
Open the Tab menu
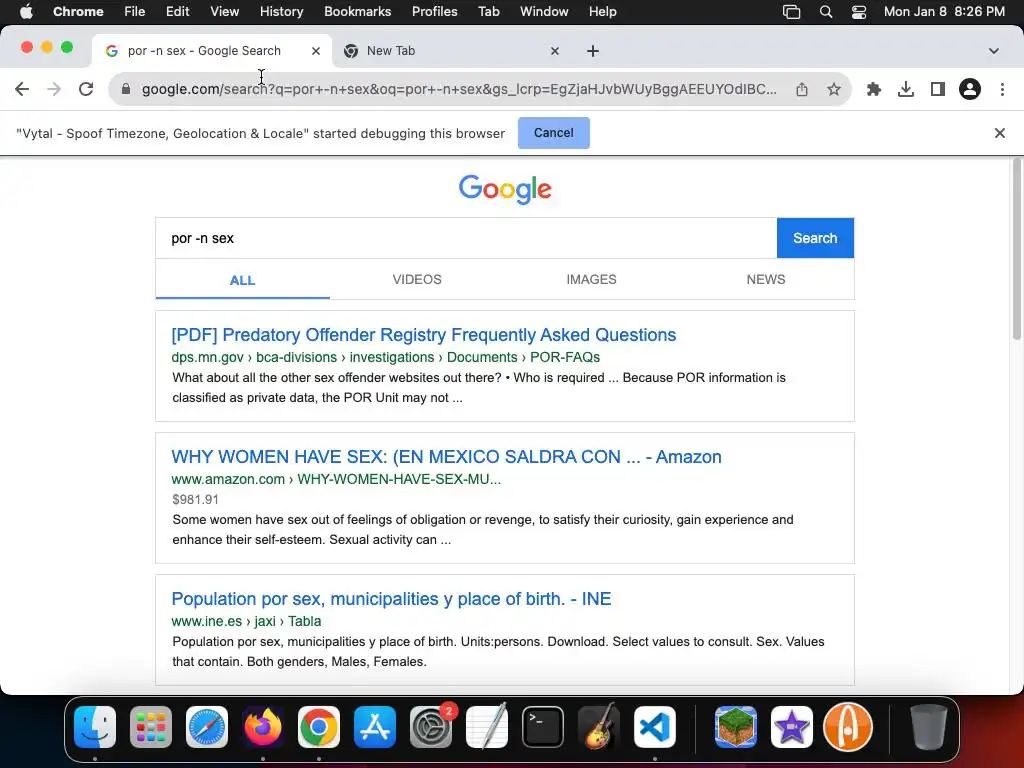pos(488,12)
